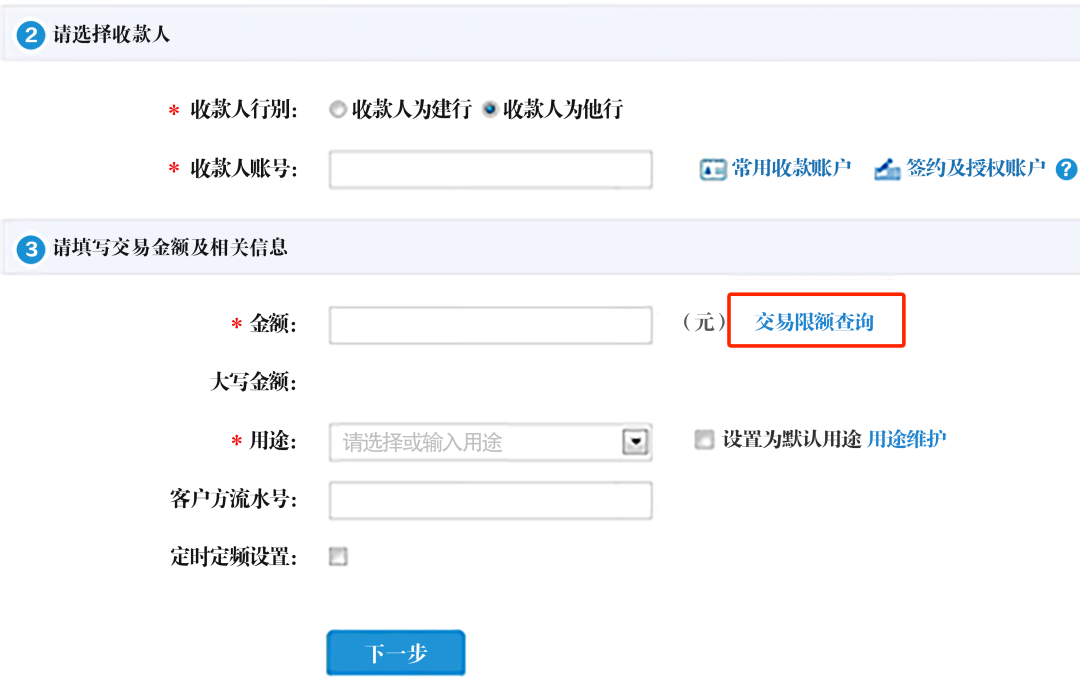The height and width of the screenshot is (679, 1080).
Task: Open 交易限额查询 link
Action: (x=814, y=322)
